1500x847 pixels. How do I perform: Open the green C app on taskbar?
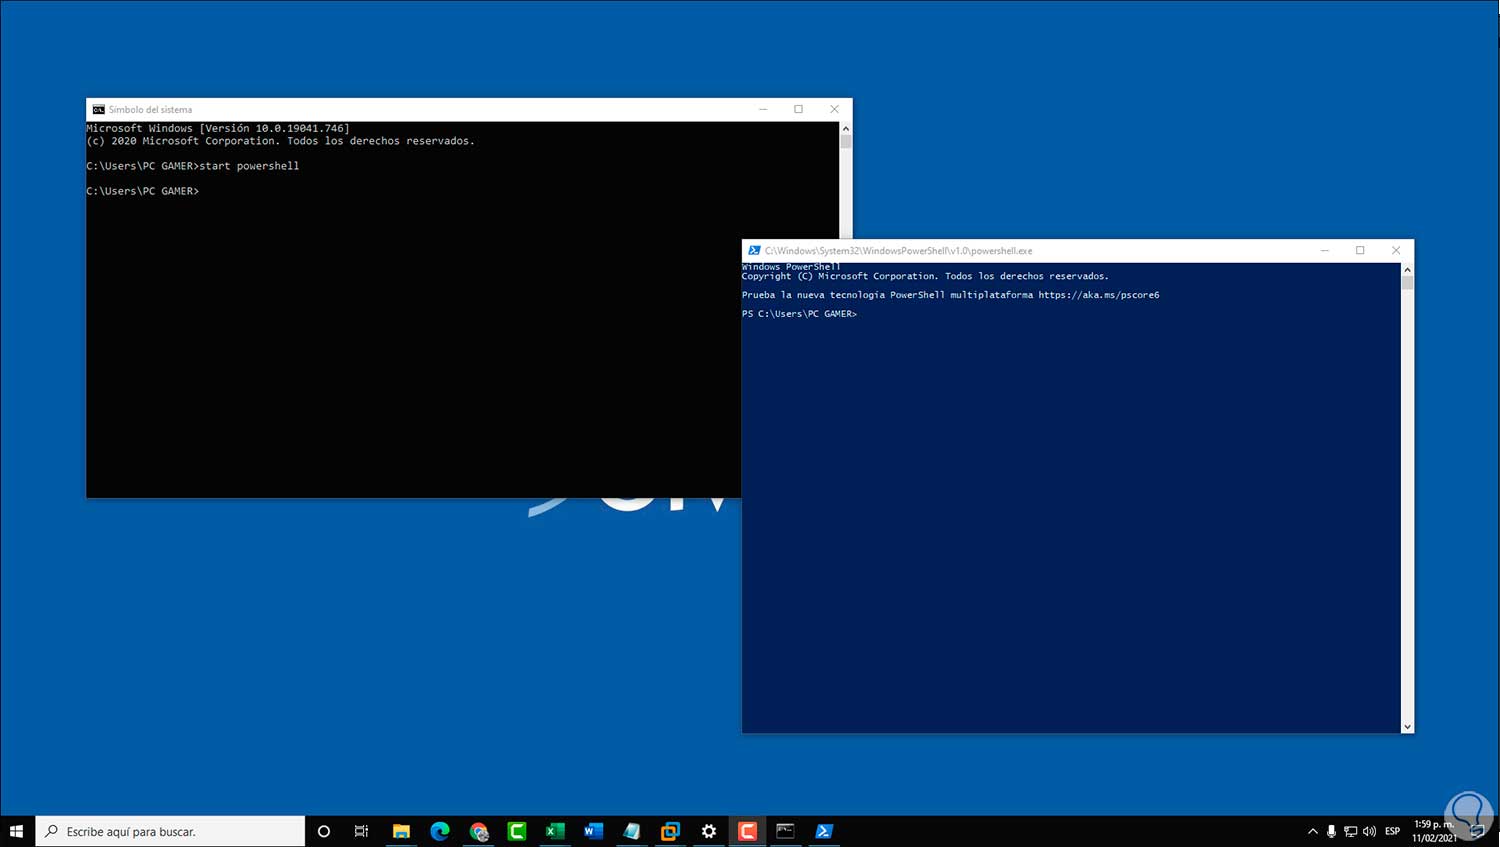click(x=517, y=831)
